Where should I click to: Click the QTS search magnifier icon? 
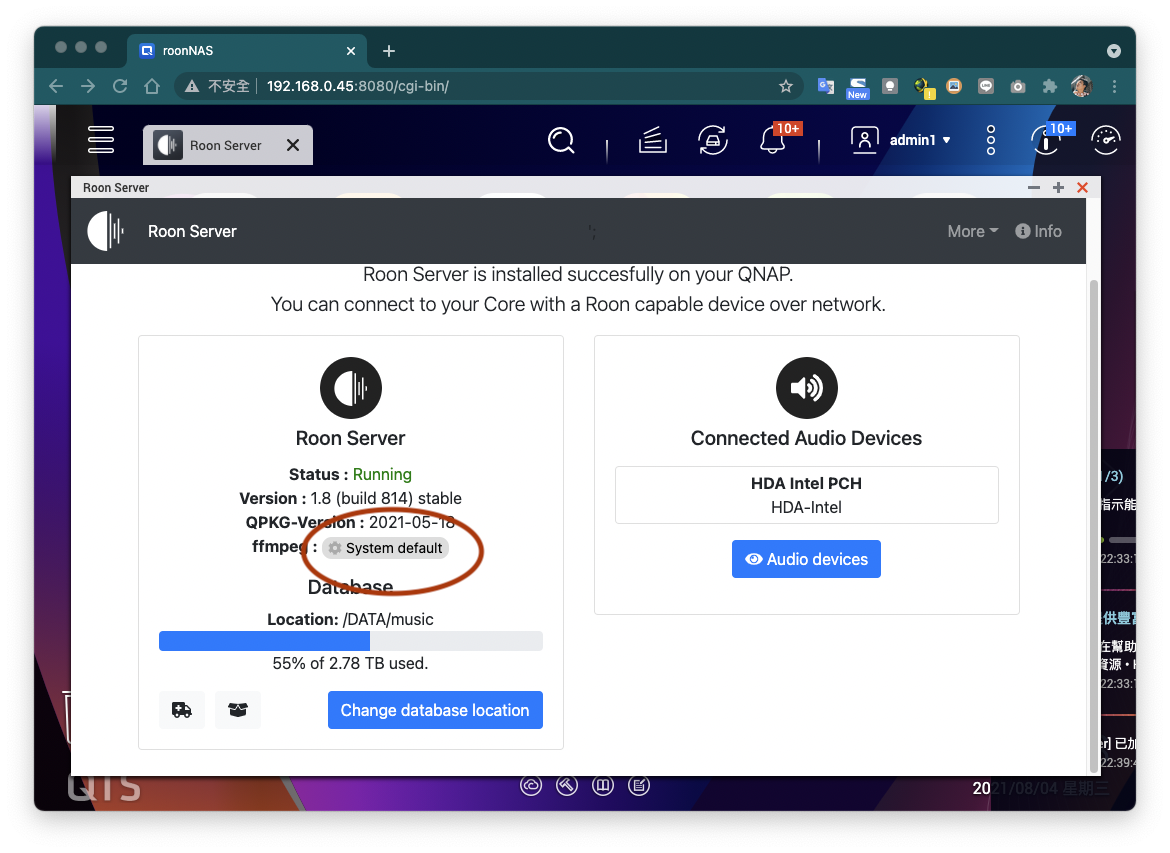coord(561,140)
